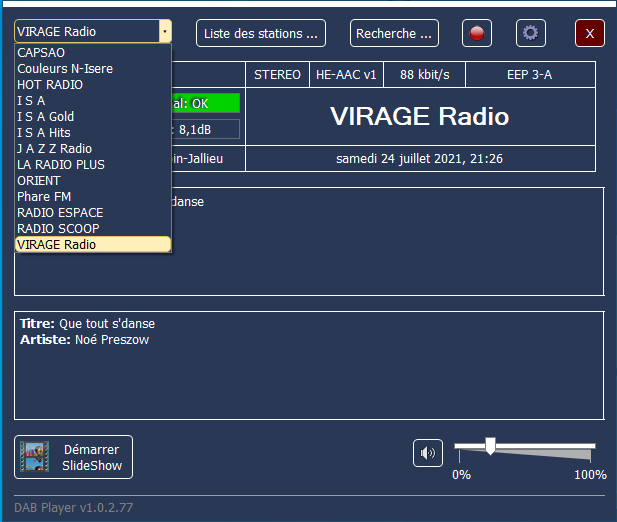617x522 pixels.
Task: Click the HE-AAC v1 codec cell
Action: click(x=346, y=74)
